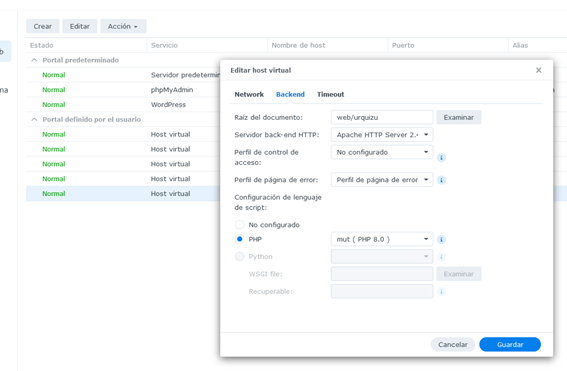Click the Crear button
The width and height of the screenshot is (567, 371).
[43, 26]
